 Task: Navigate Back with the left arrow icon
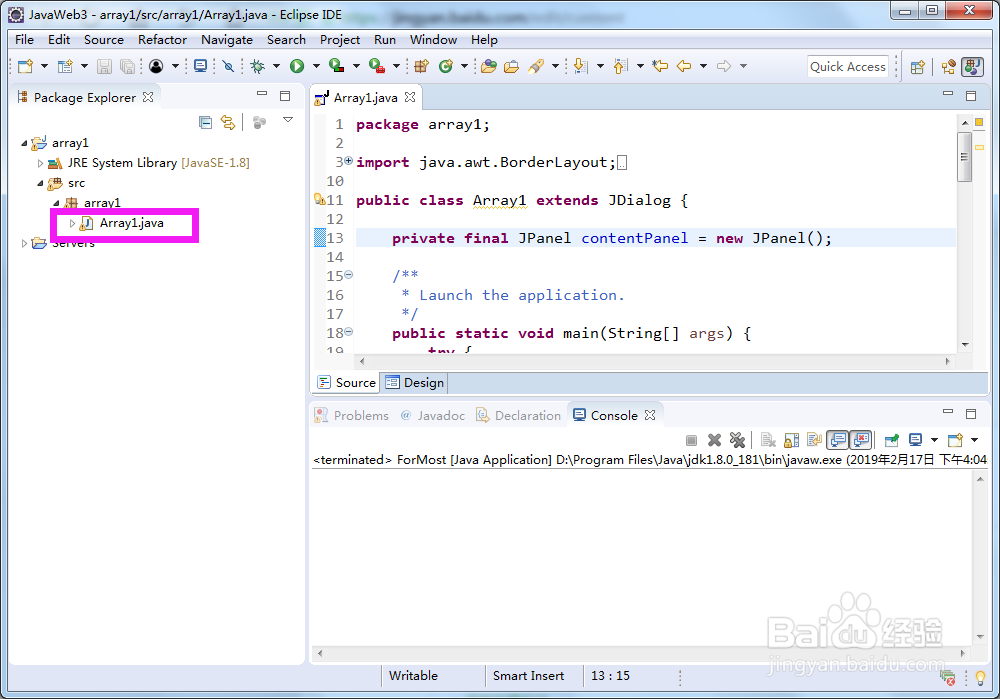(x=684, y=66)
